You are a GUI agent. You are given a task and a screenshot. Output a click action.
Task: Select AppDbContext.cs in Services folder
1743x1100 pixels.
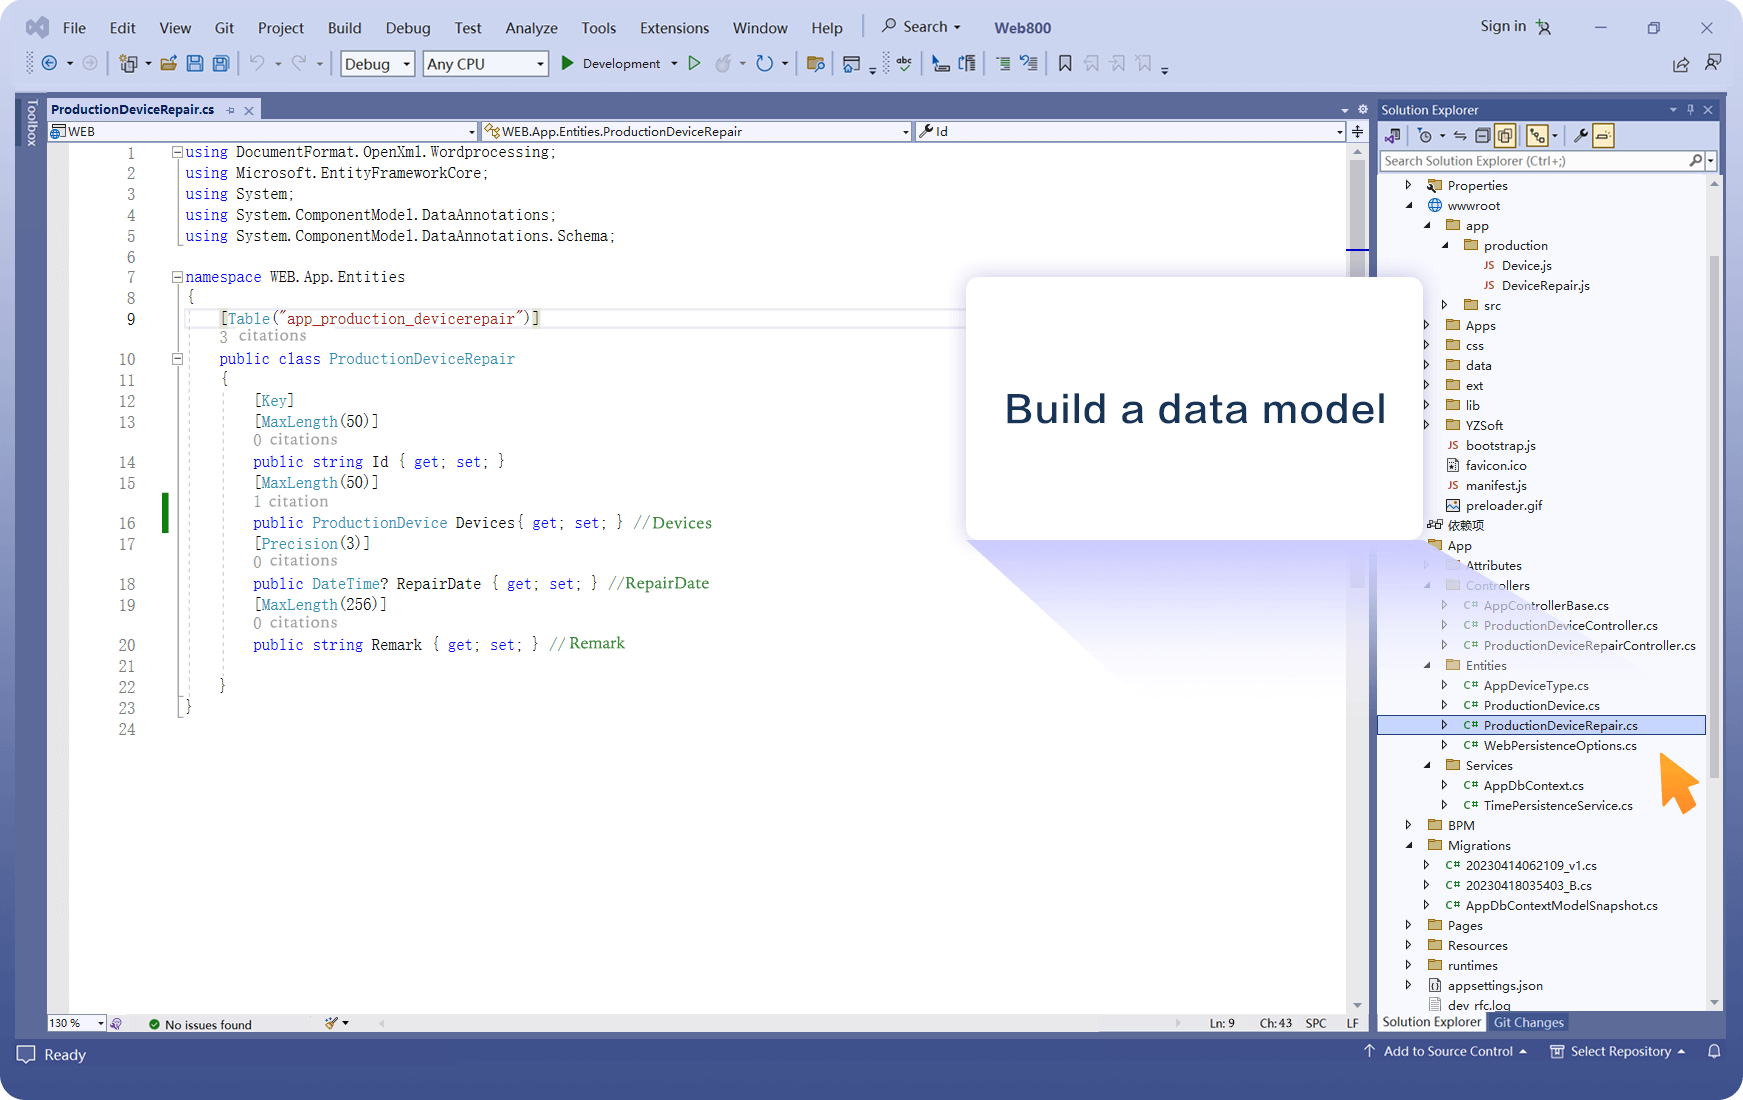tap(1533, 785)
